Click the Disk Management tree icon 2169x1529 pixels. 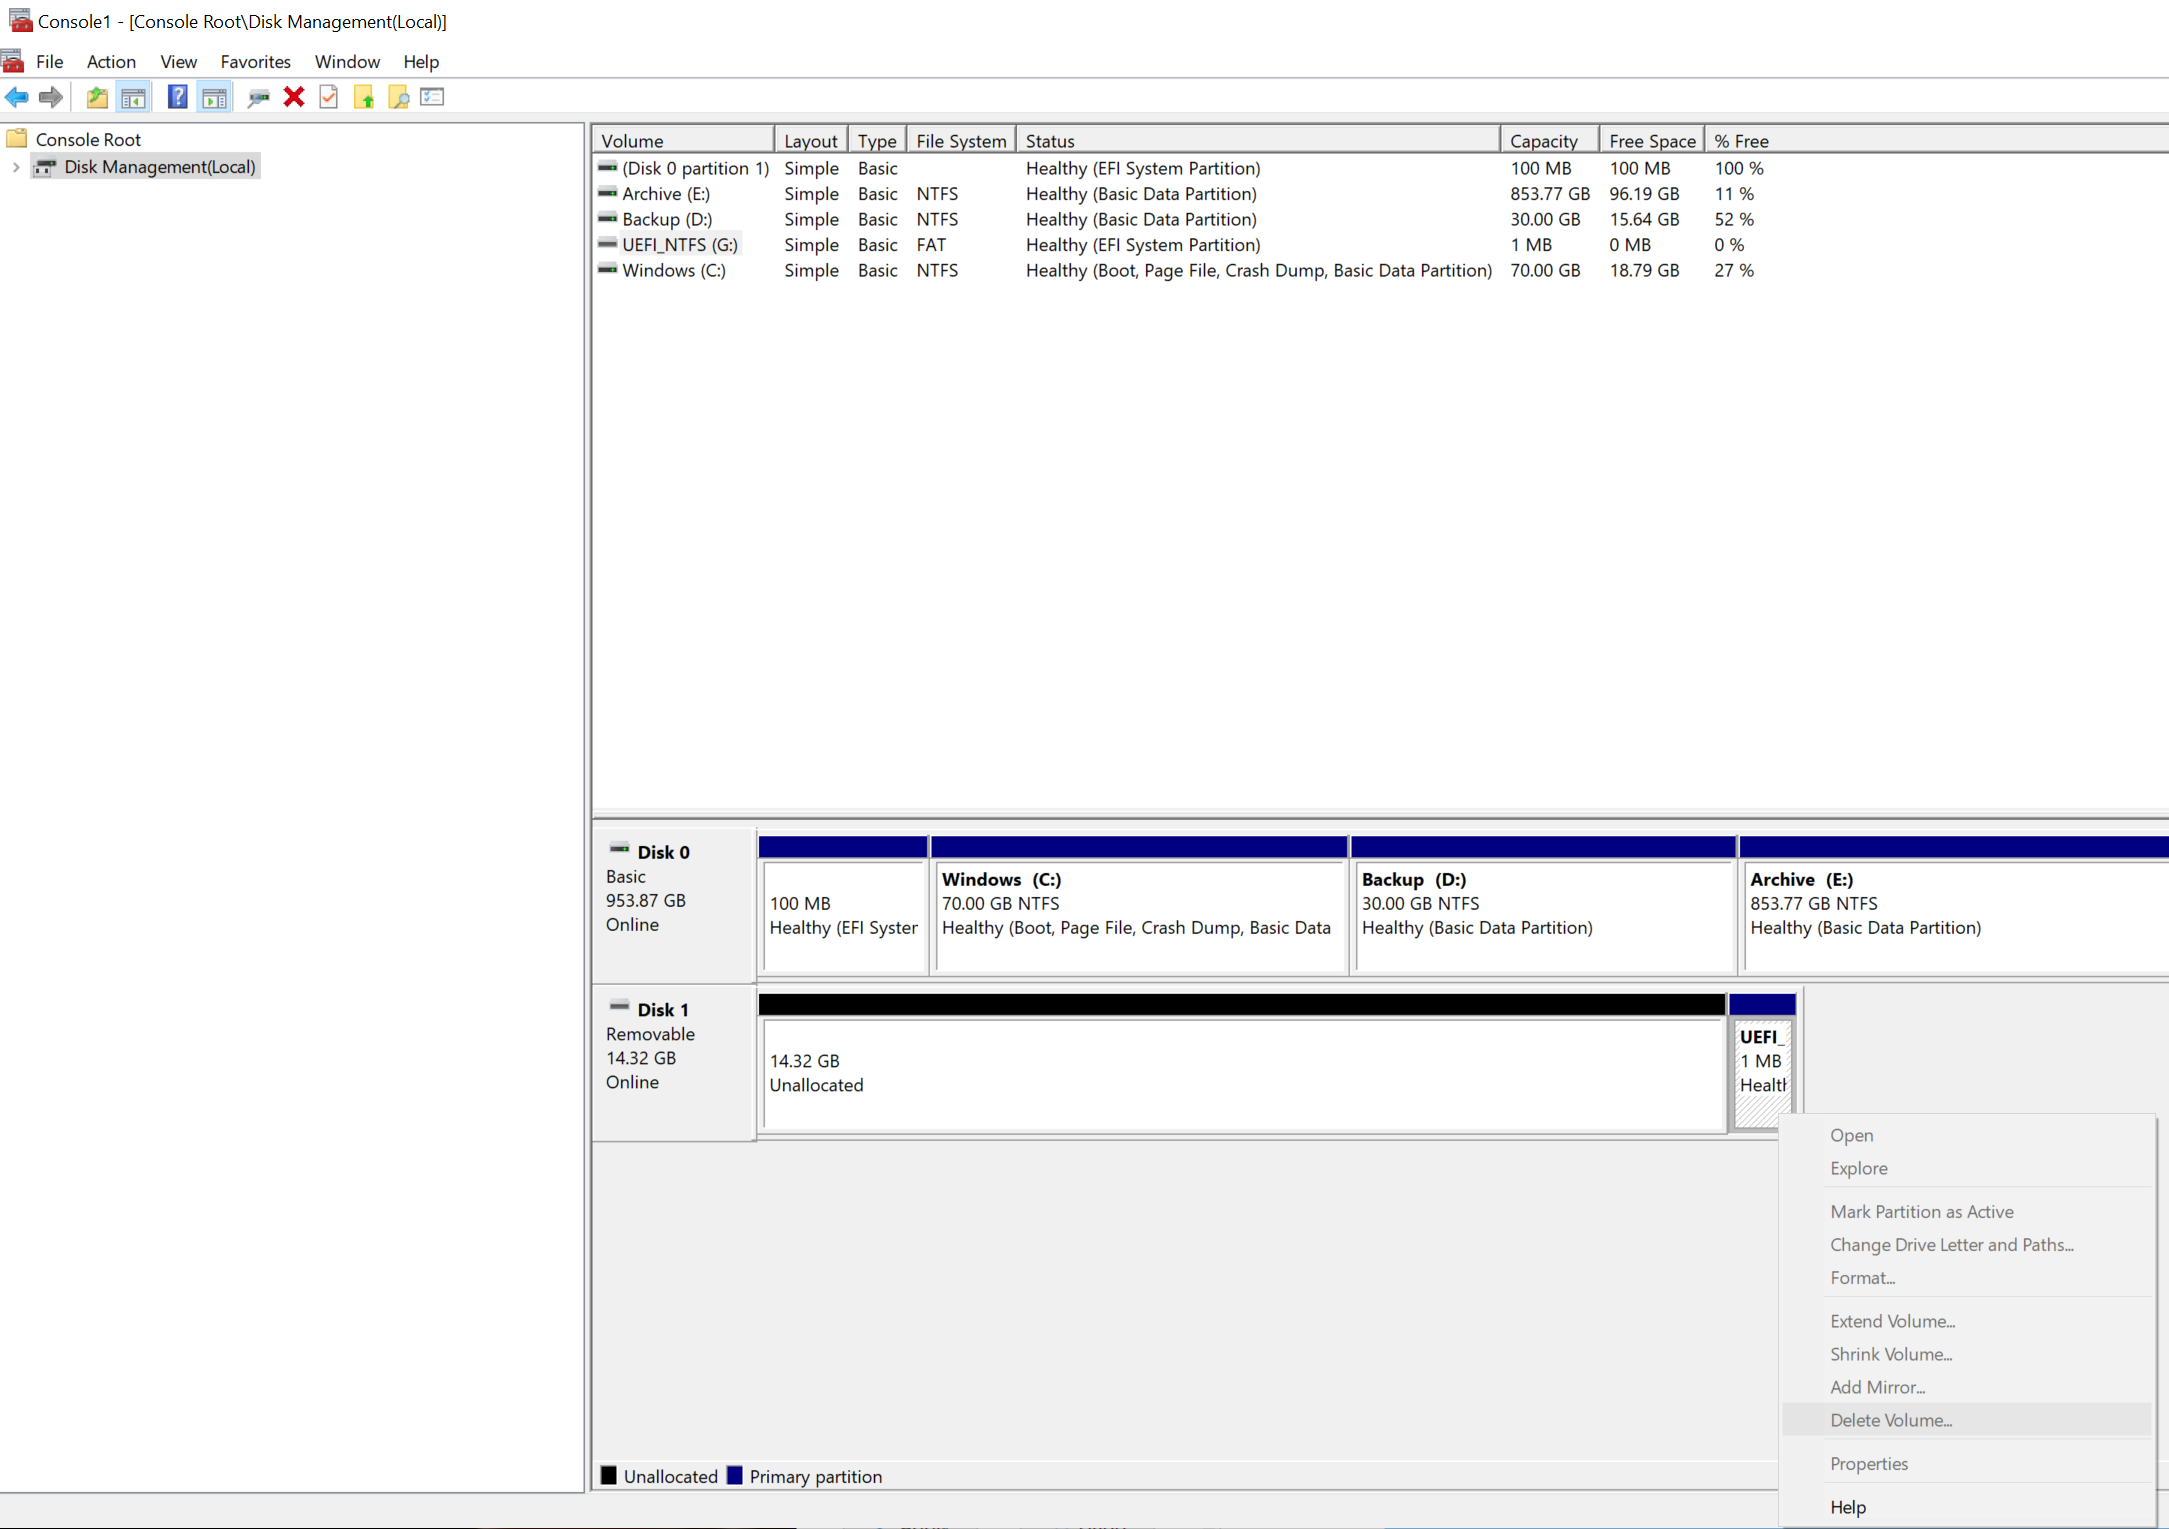(x=45, y=167)
